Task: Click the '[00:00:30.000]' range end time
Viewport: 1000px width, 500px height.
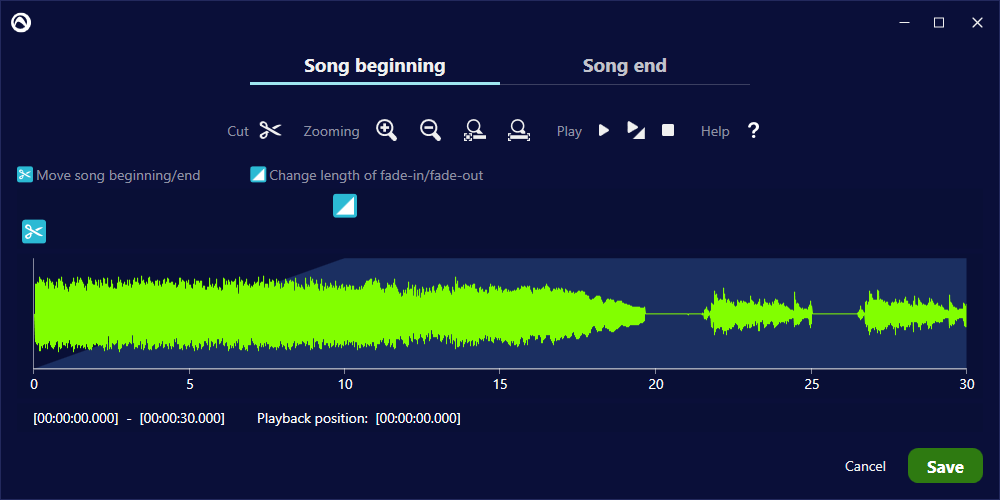Action: click(x=182, y=418)
